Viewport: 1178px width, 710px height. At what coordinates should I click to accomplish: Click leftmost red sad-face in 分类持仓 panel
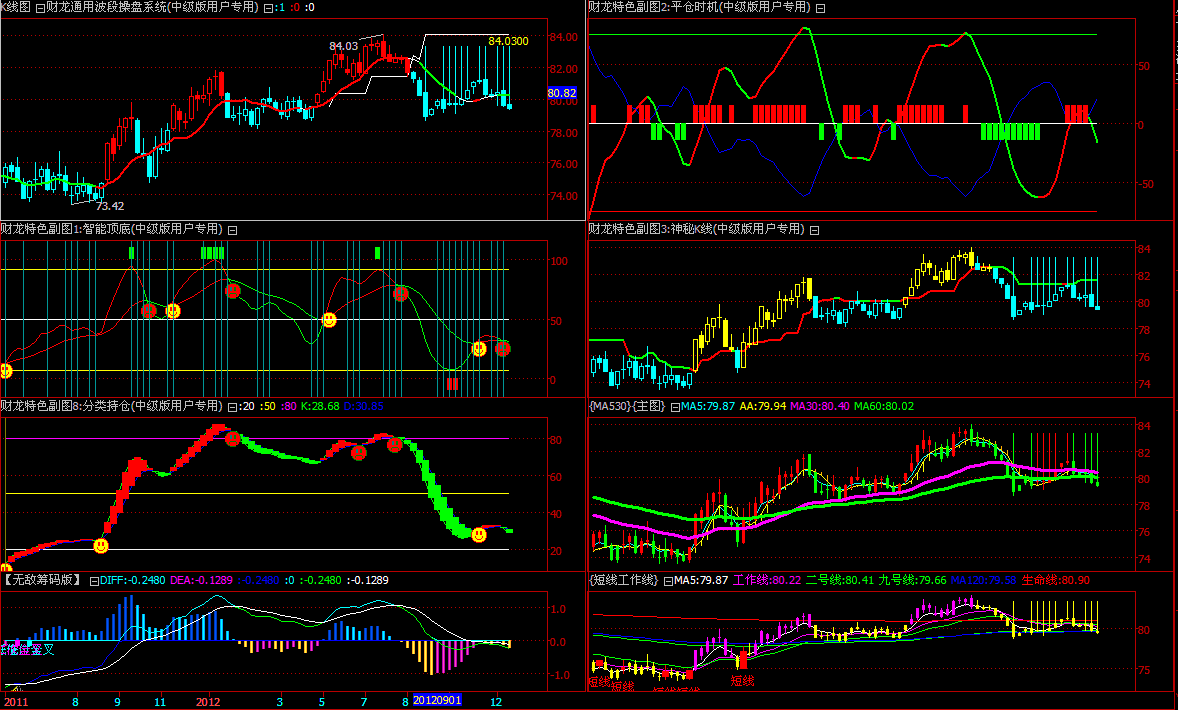pyautogui.click(x=232, y=438)
